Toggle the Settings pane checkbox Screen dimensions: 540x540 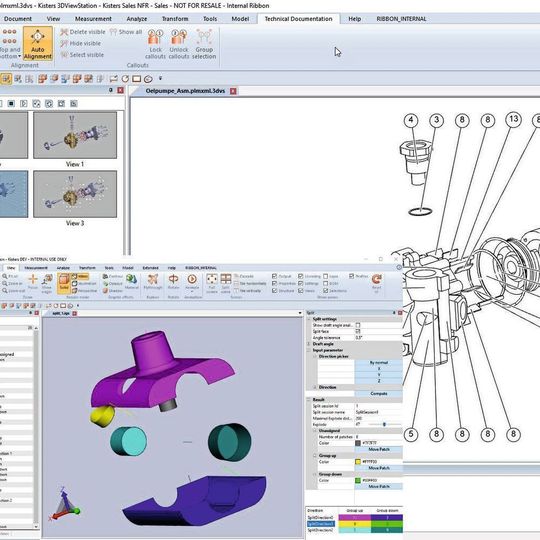(x=301, y=283)
